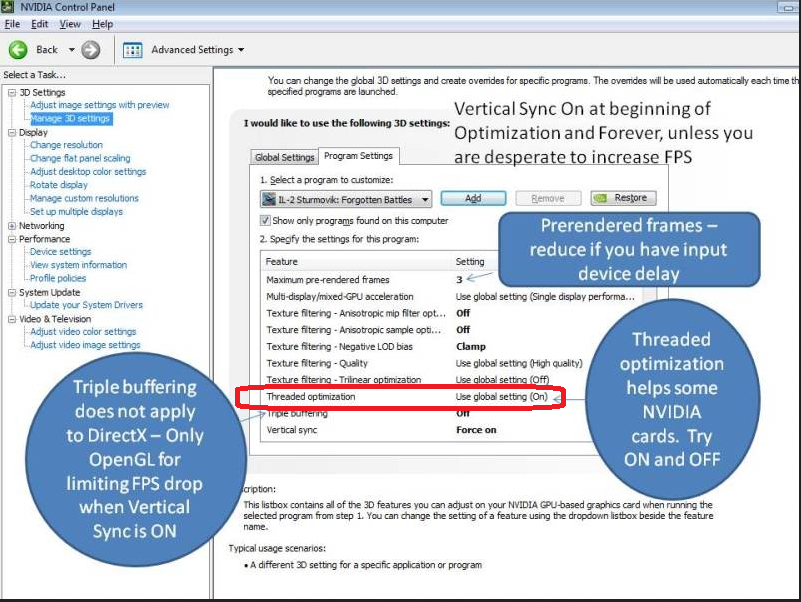Collapse the 3D Settings tree node
The image size is (801, 602).
coord(12,92)
